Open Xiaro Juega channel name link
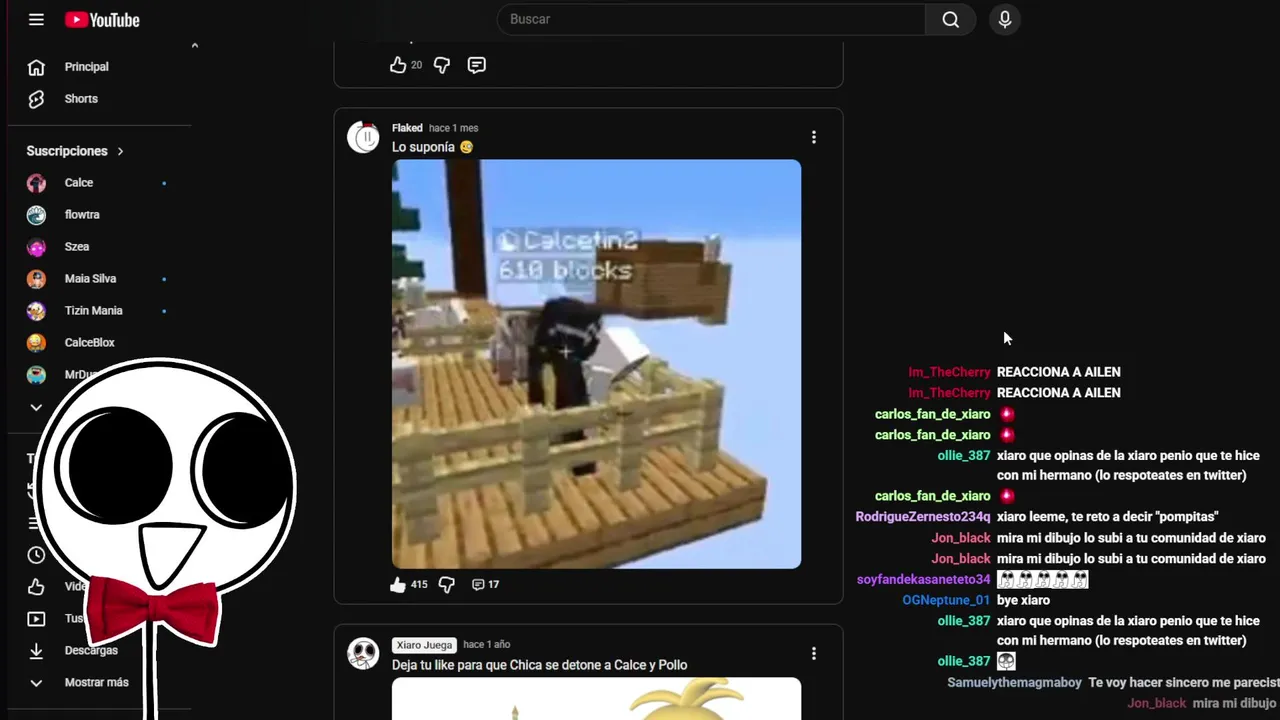This screenshot has width=1280, height=720. click(424, 645)
